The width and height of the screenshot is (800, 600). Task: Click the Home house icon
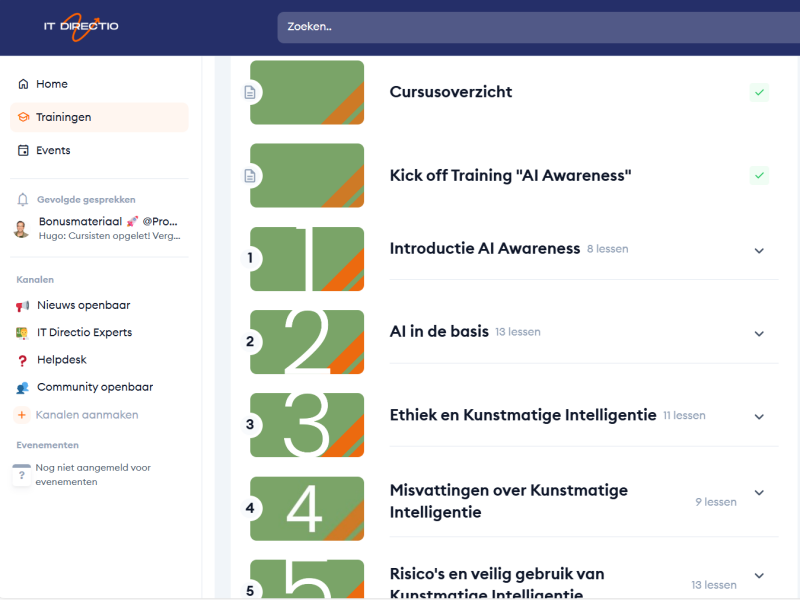pos(23,84)
